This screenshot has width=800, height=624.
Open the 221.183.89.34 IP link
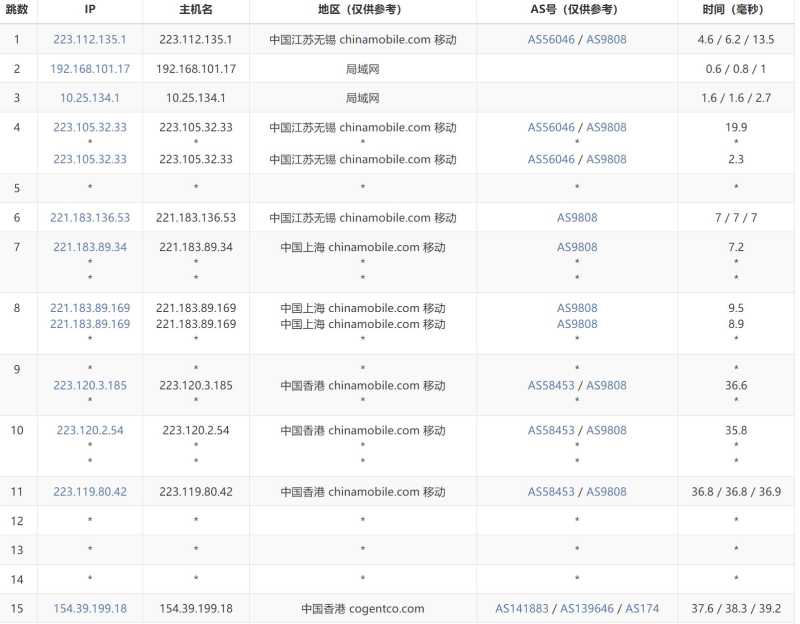point(90,247)
